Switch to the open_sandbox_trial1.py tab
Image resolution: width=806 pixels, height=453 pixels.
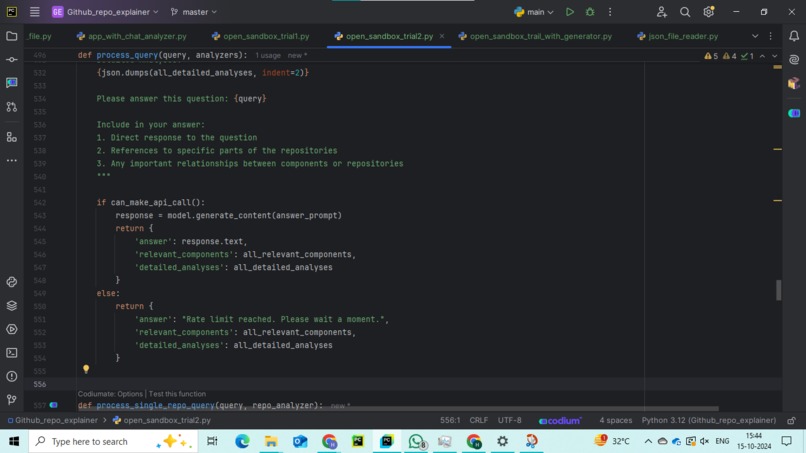(x=261, y=37)
